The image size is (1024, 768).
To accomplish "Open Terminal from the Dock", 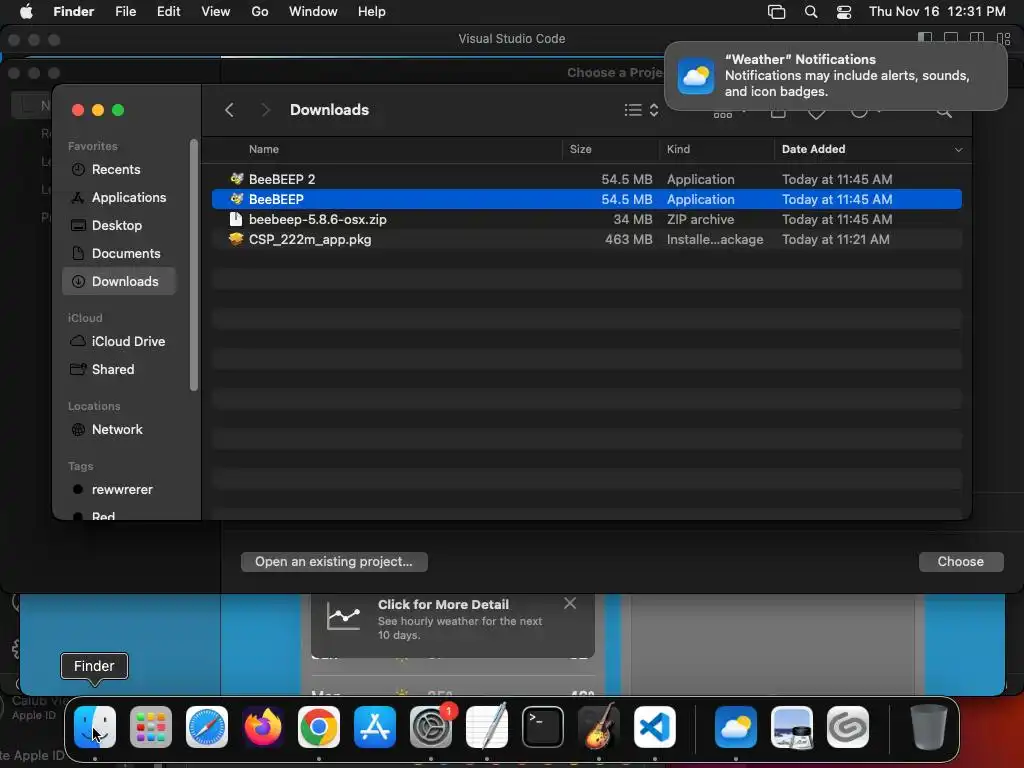I will (543, 727).
